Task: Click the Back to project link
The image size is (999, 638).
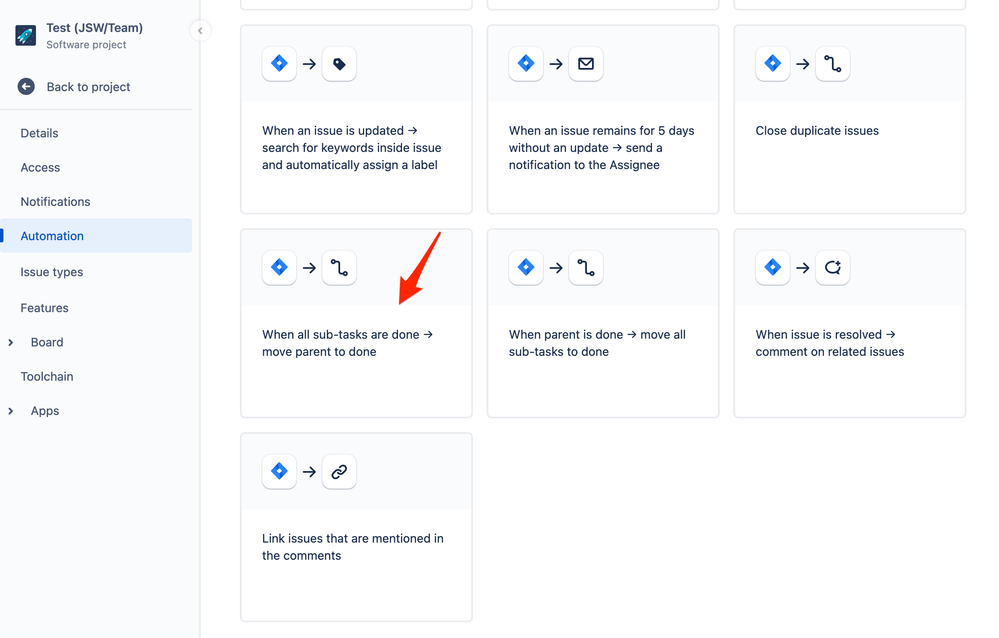Action: tap(88, 86)
